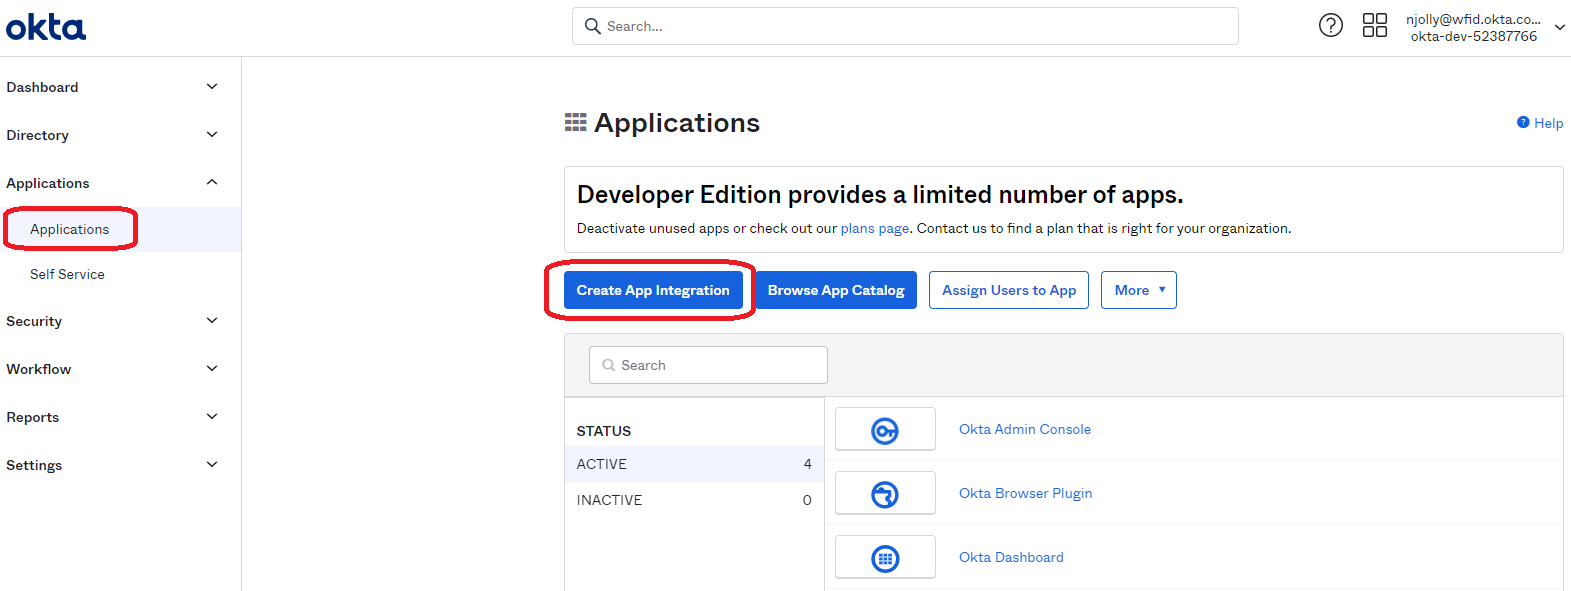Image resolution: width=1571 pixels, height=591 pixels.
Task: Click magnifier icon in applications search box
Action: pos(608,365)
